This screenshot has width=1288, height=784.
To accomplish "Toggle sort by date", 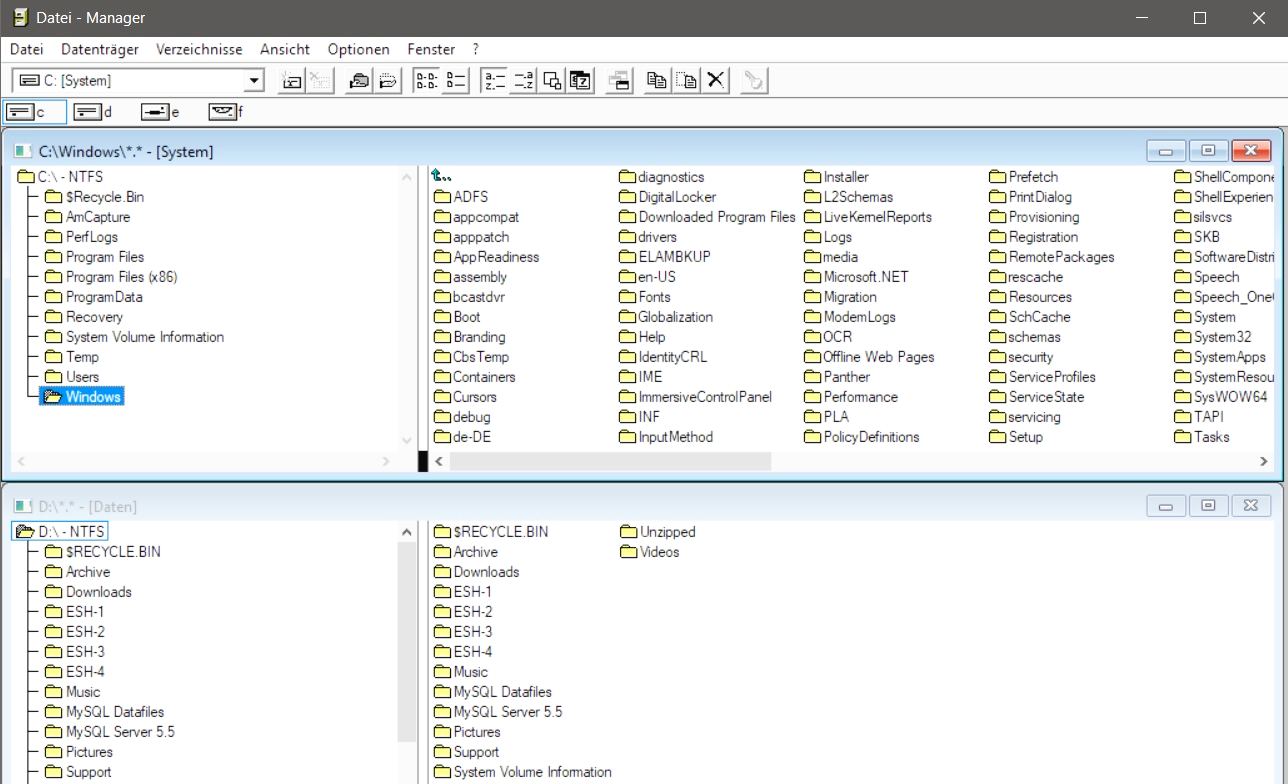I will (580, 81).
